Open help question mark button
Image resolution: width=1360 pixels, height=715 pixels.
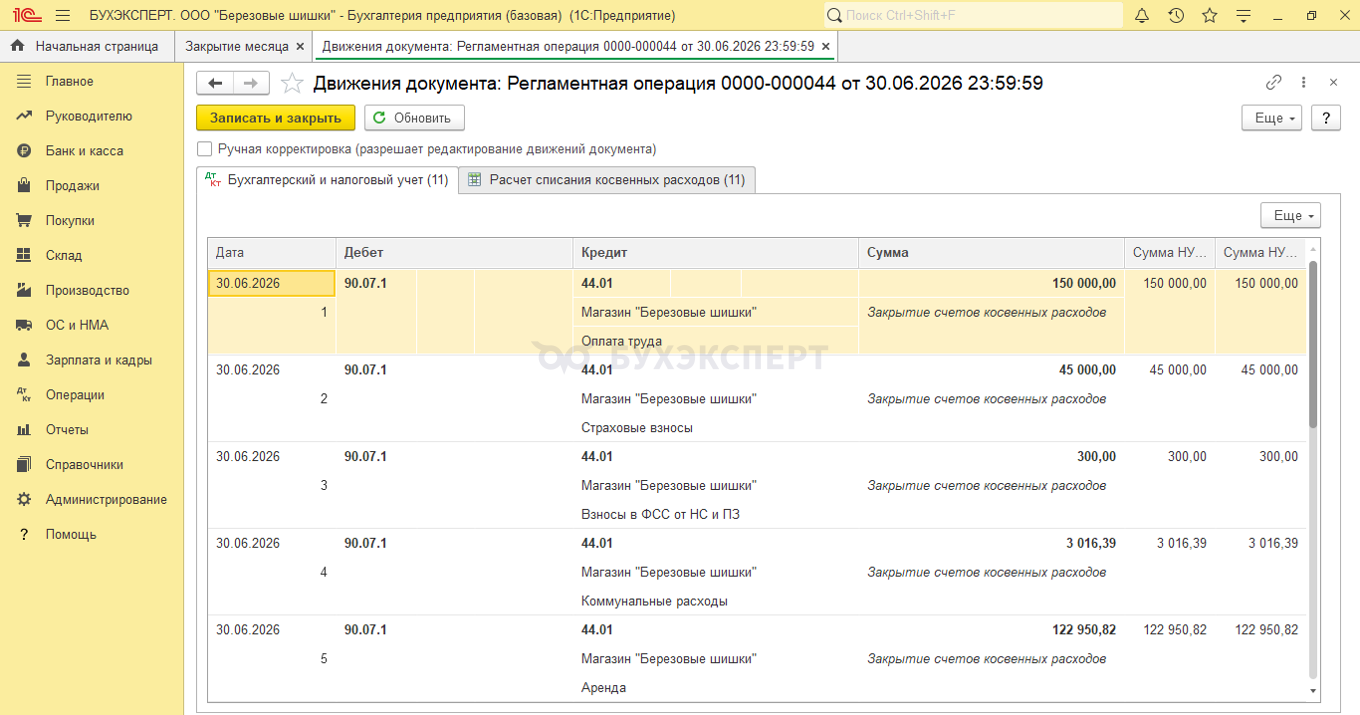(1326, 117)
